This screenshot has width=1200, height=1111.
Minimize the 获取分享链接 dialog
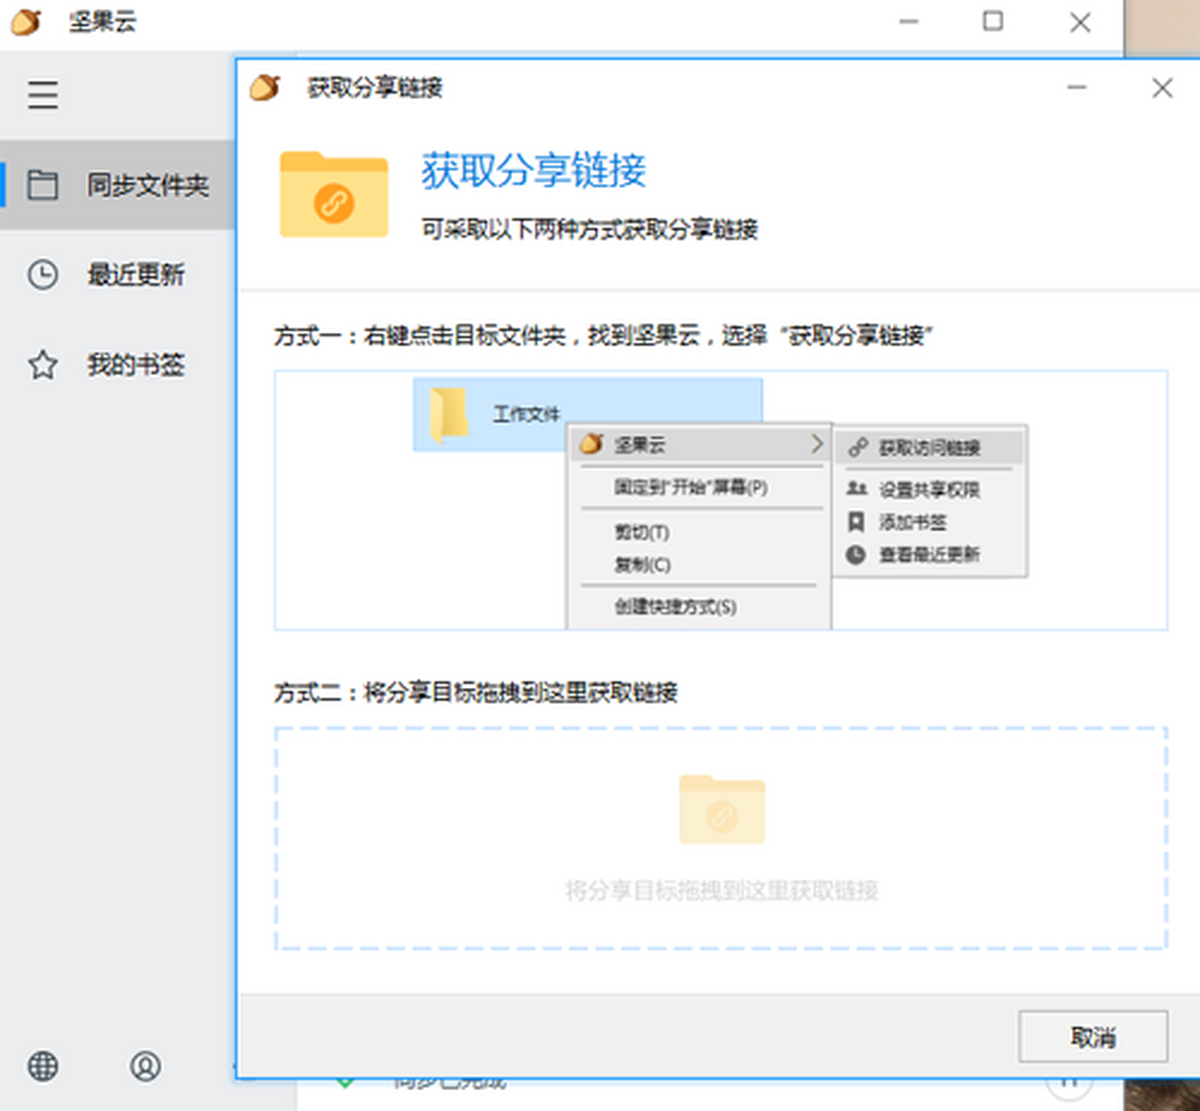point(1077,88)
